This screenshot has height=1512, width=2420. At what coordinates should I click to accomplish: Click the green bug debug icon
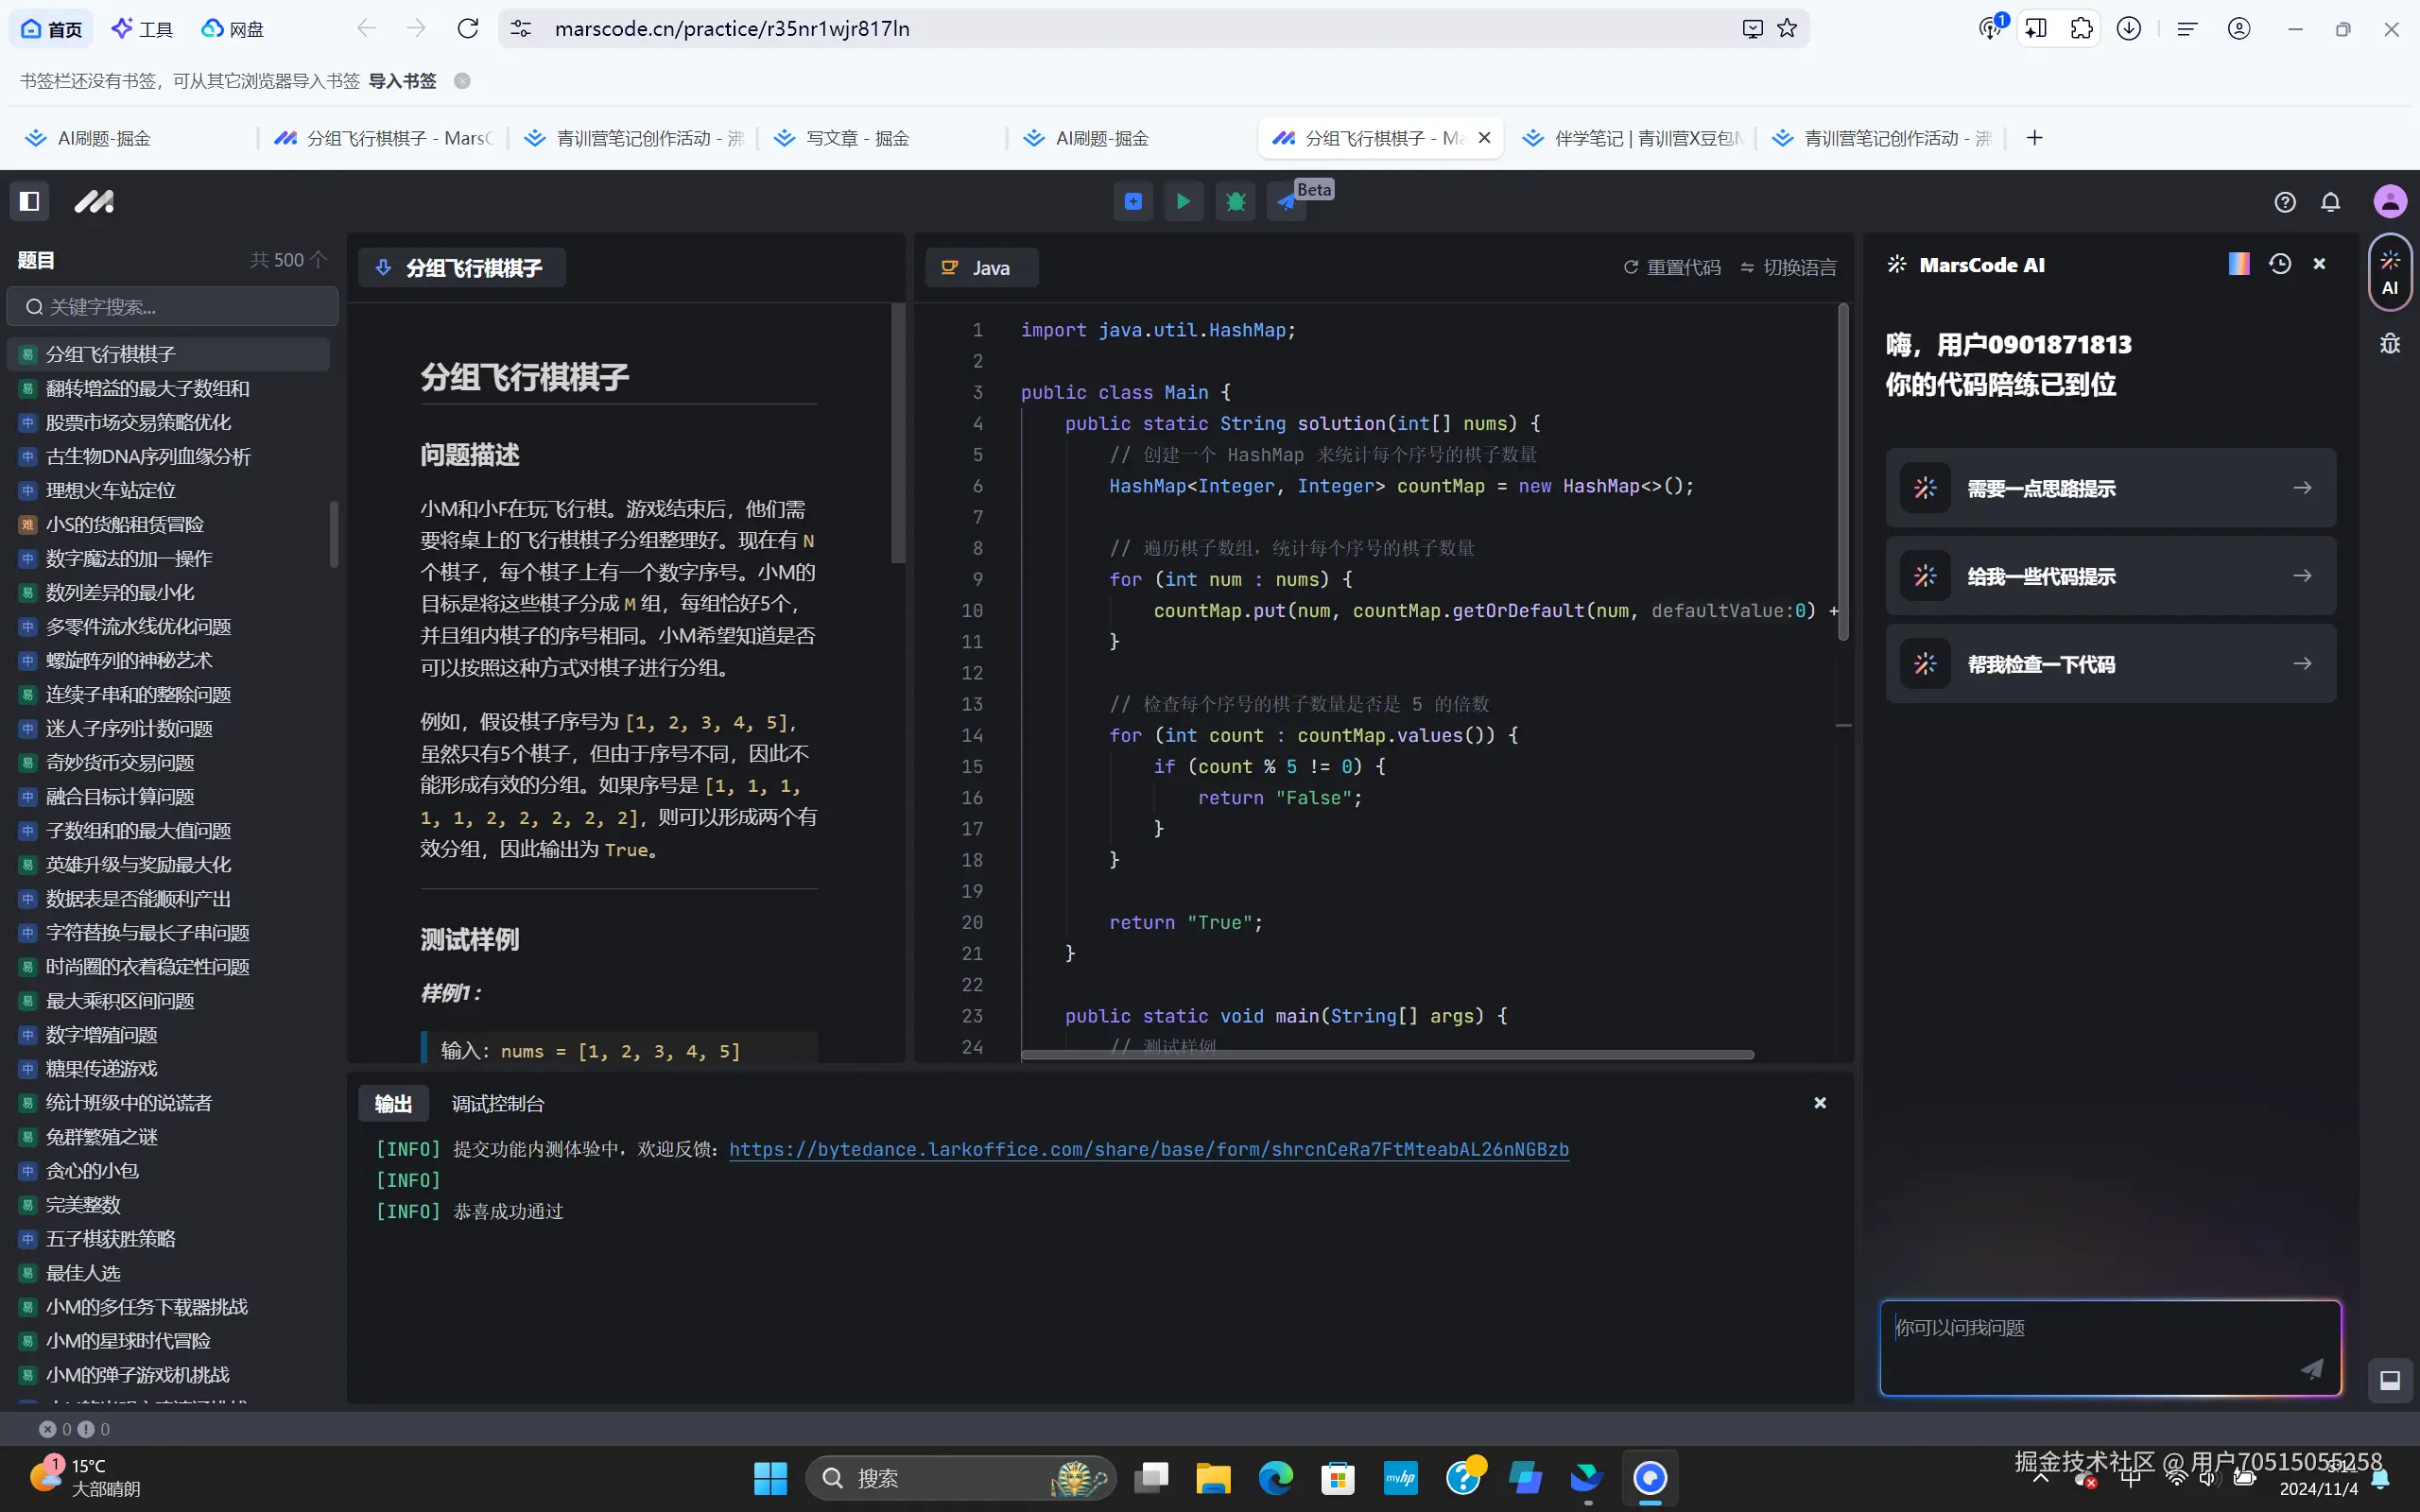(x=1235, y=202)
